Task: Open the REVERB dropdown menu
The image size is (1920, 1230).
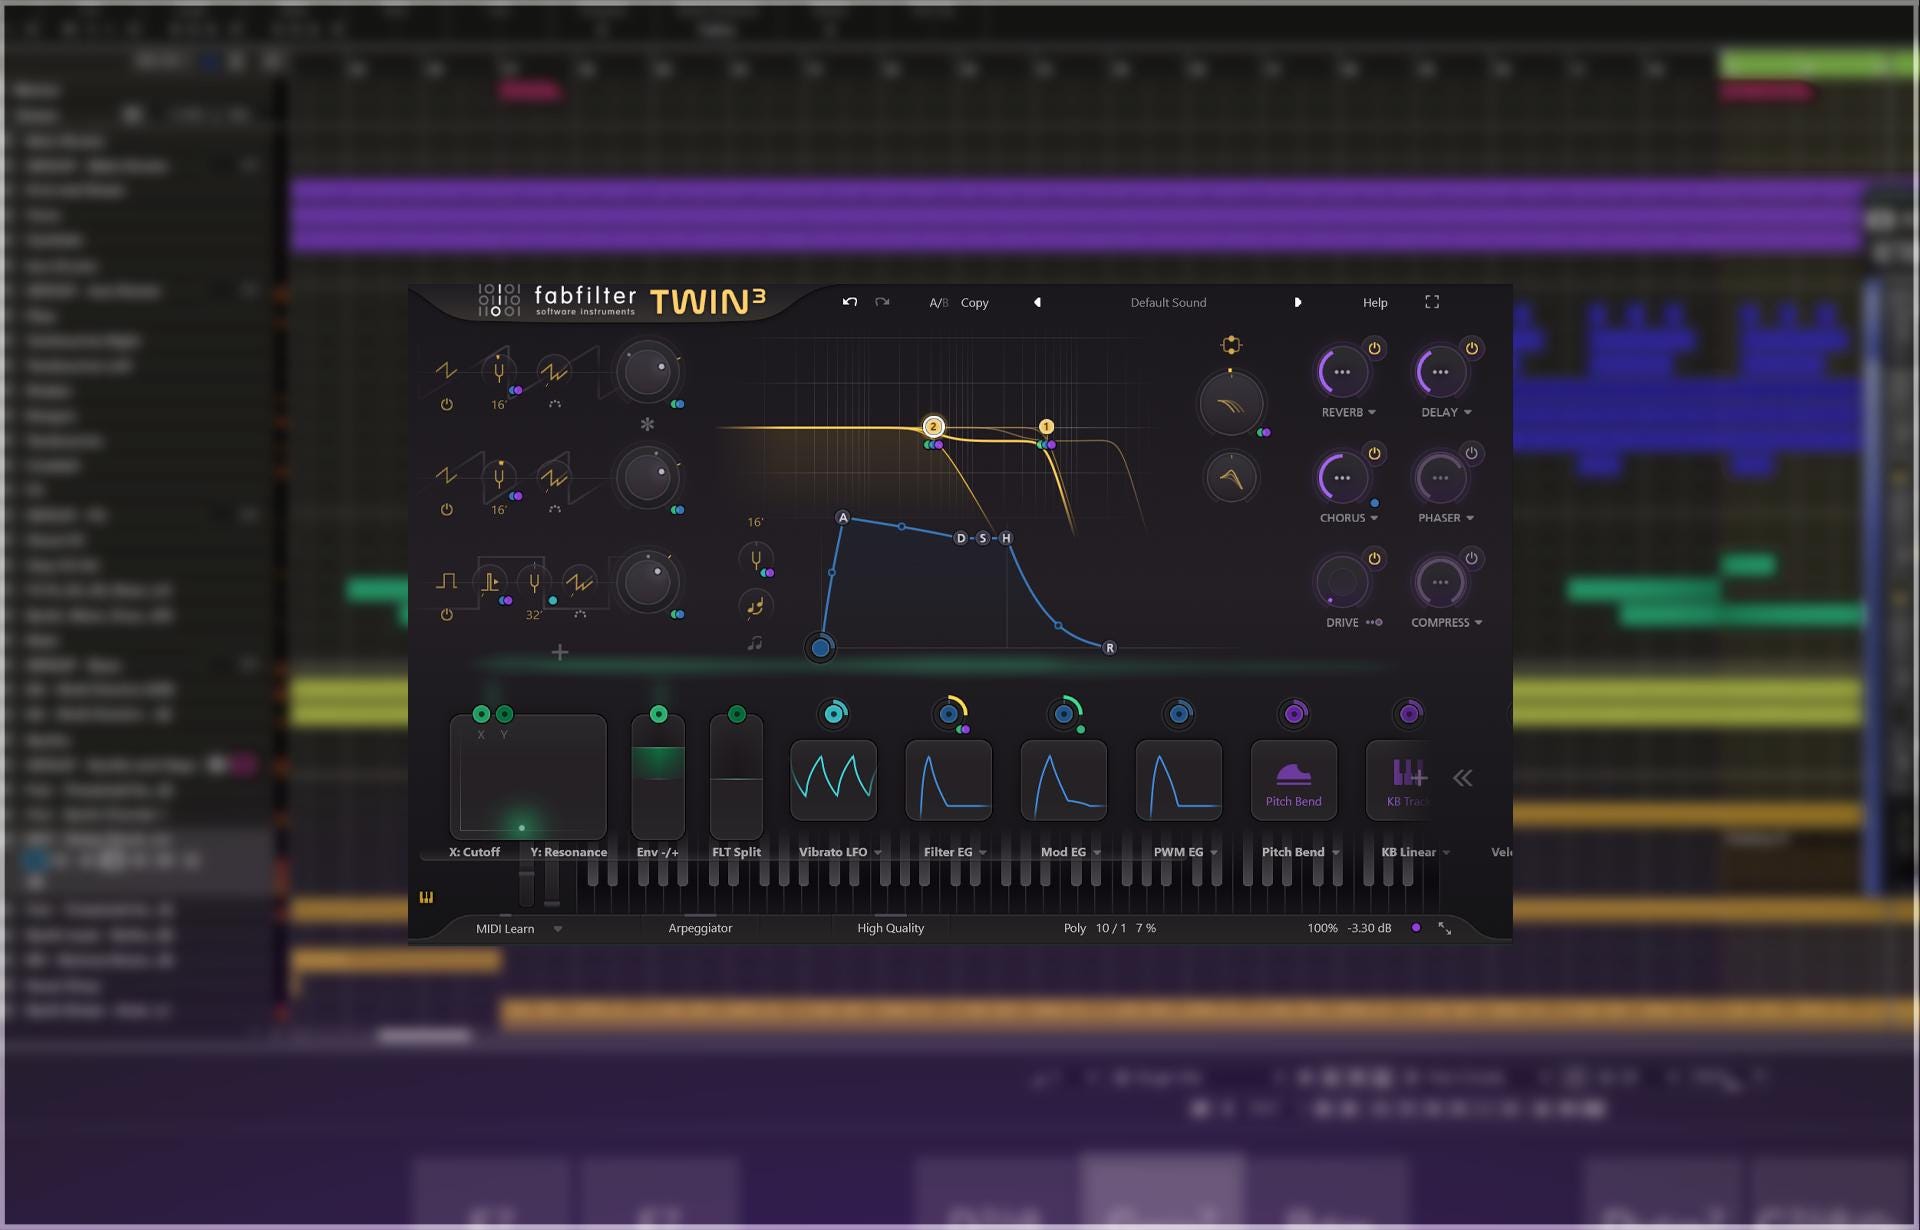Action: tap(1348, 412)
